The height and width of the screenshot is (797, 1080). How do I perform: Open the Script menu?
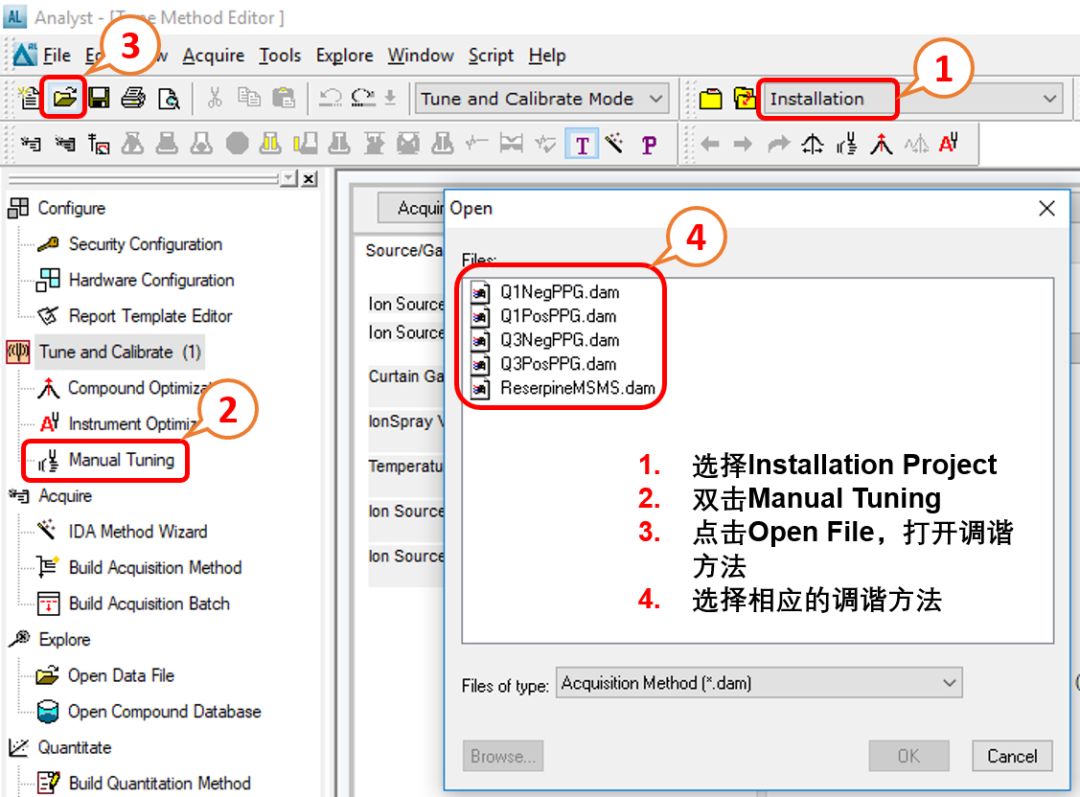pyautogui.click(x=491, y=55)
